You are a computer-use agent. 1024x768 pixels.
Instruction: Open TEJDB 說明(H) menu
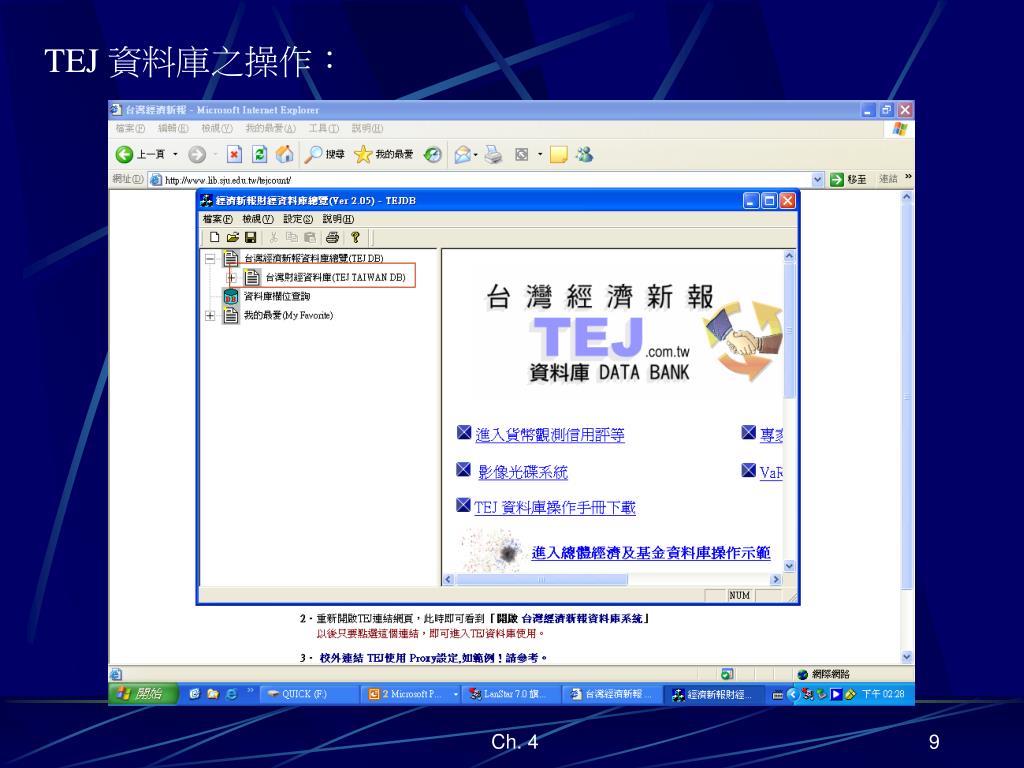click(x=338, y=219)
